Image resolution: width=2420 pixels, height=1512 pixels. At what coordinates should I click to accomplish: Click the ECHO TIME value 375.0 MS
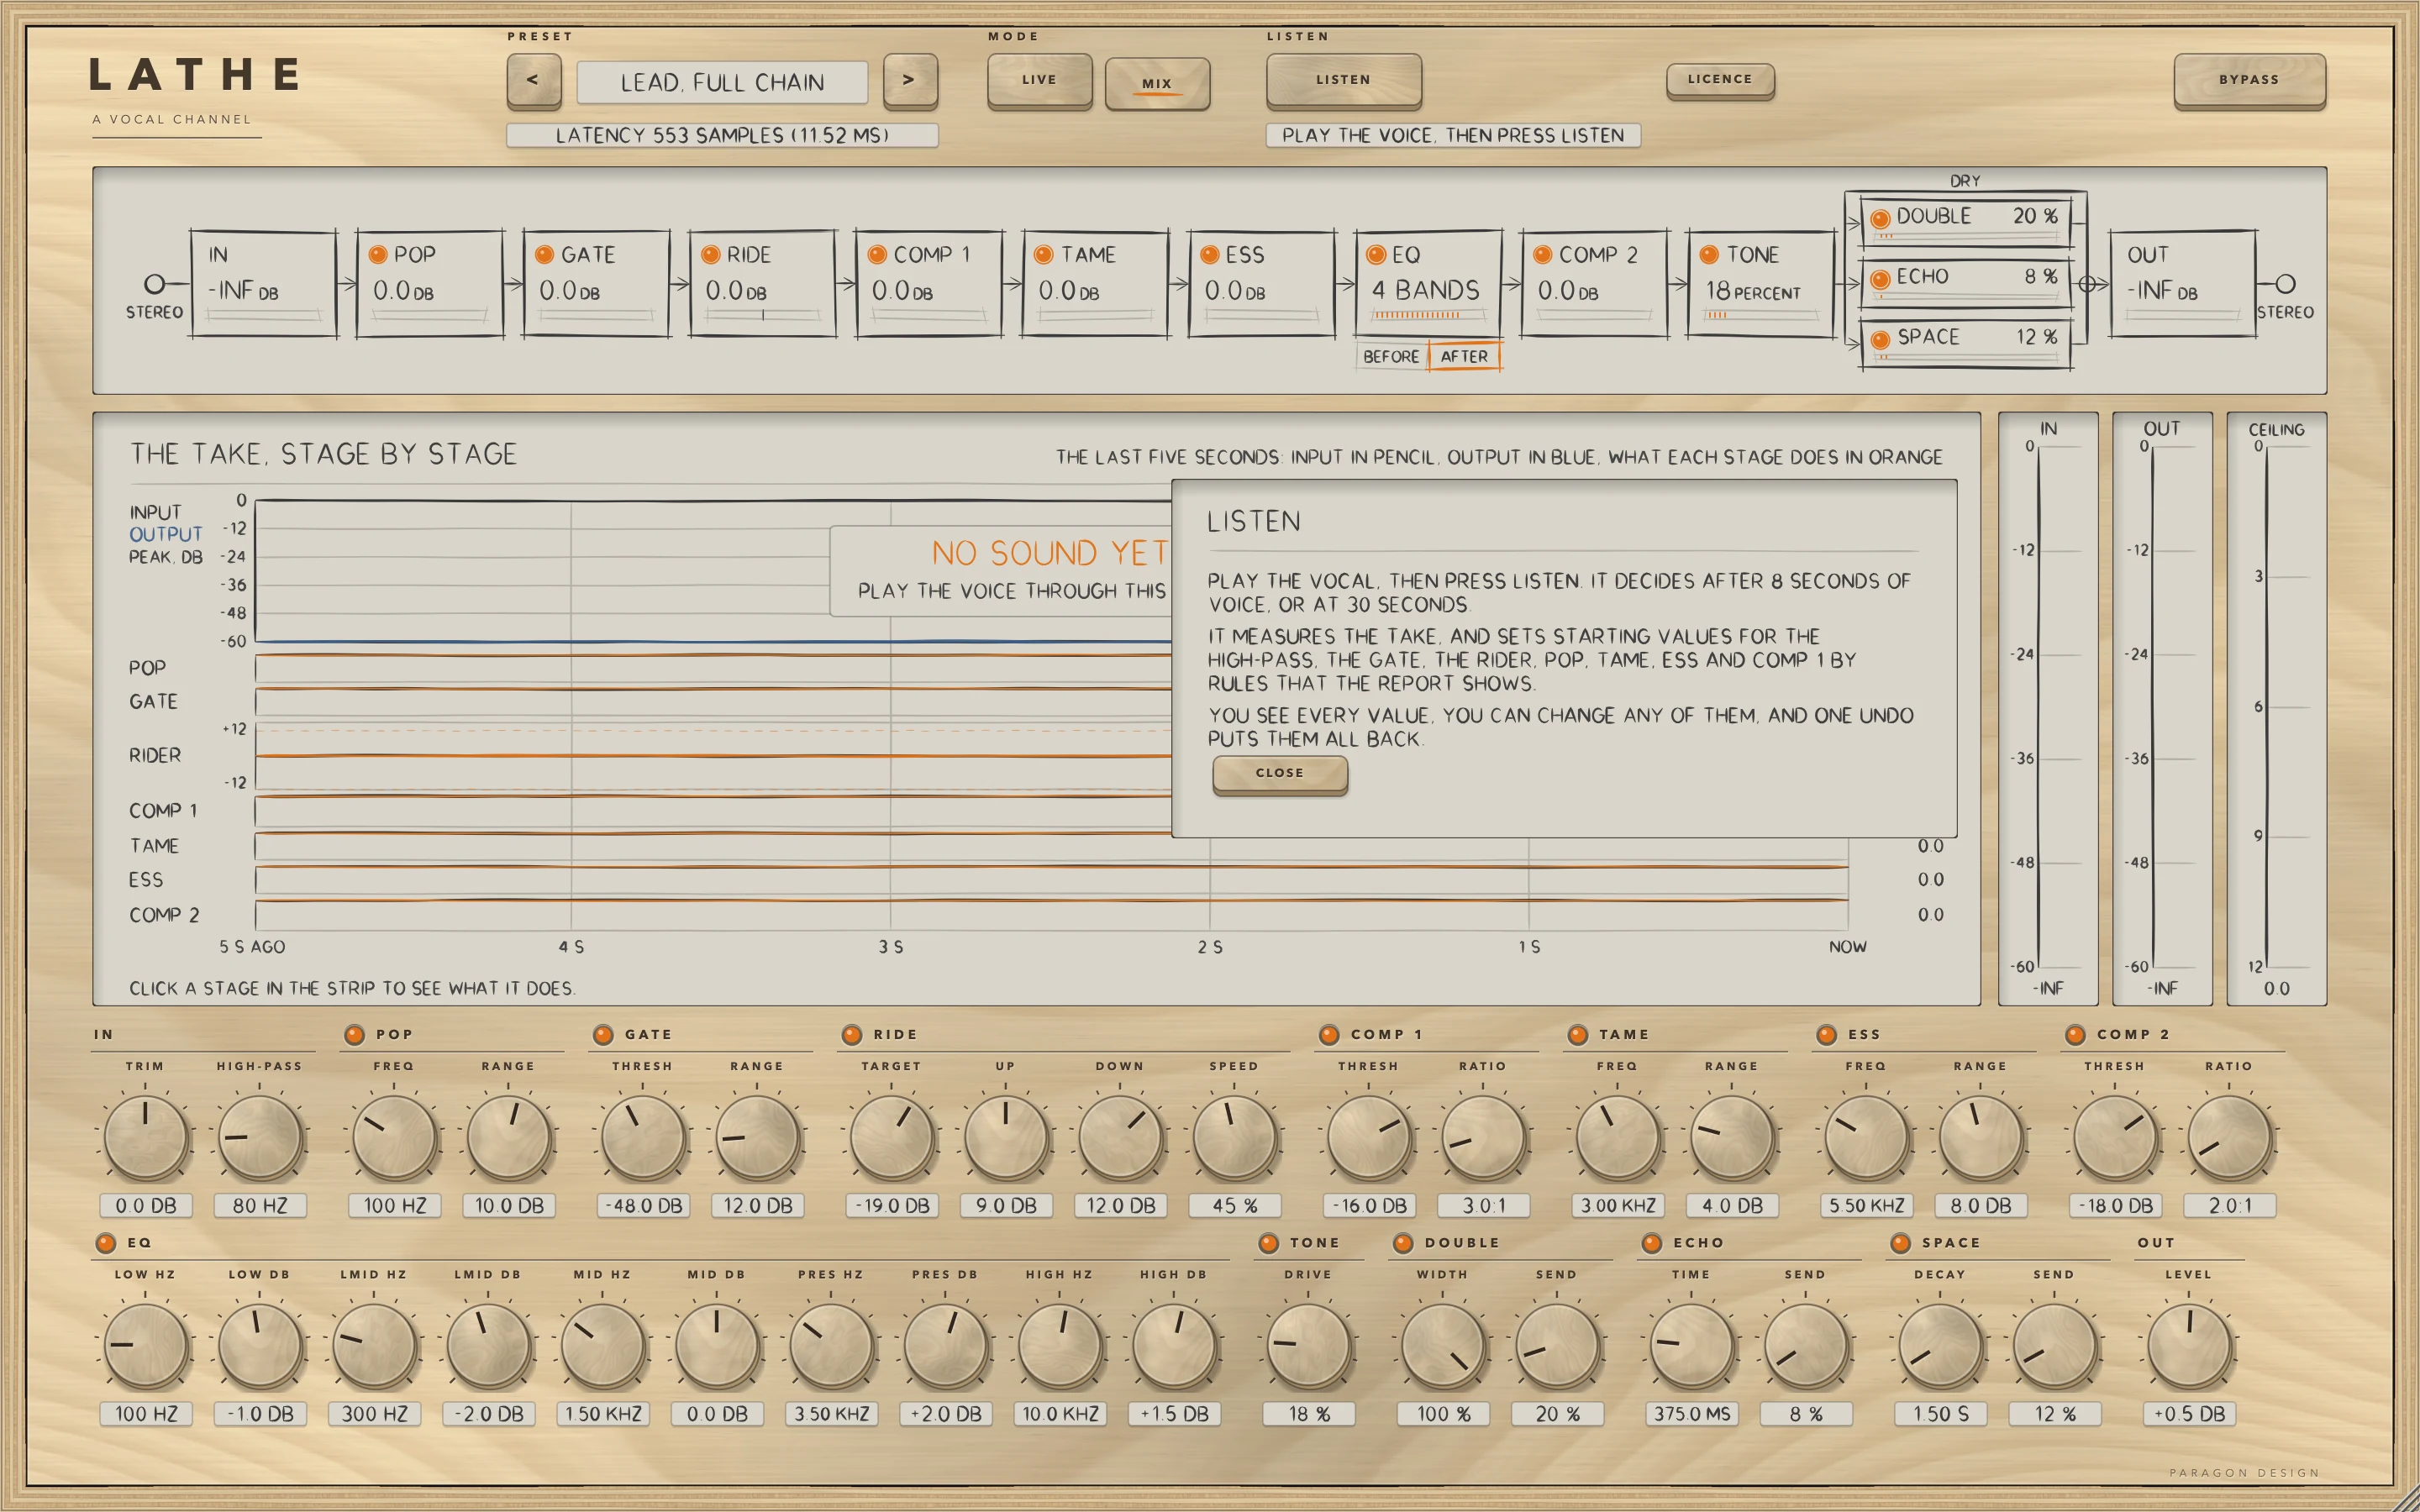coord(1692,1414)
